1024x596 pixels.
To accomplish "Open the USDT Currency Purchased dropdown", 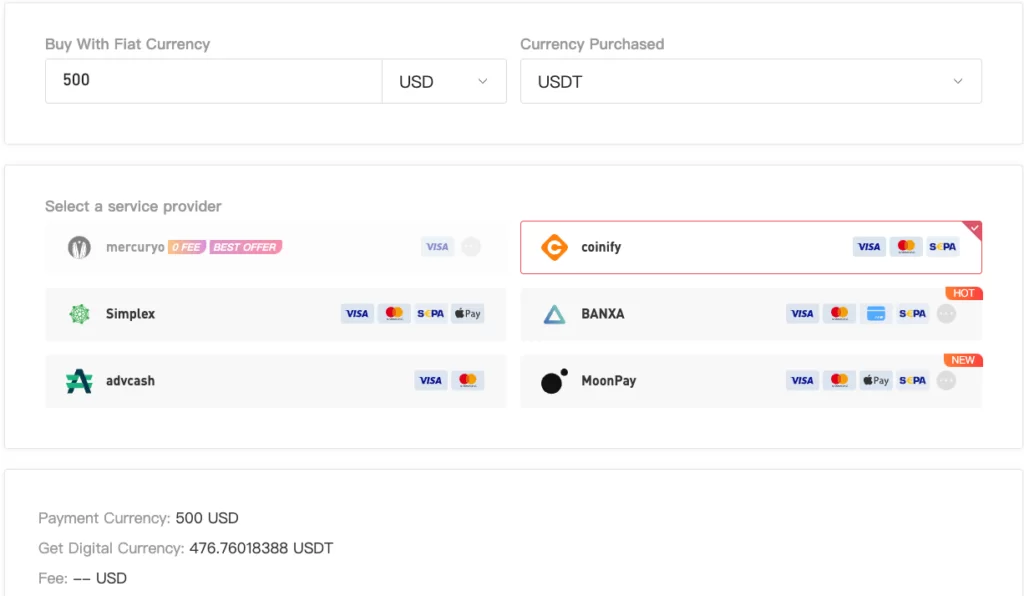I will [748, 81].
